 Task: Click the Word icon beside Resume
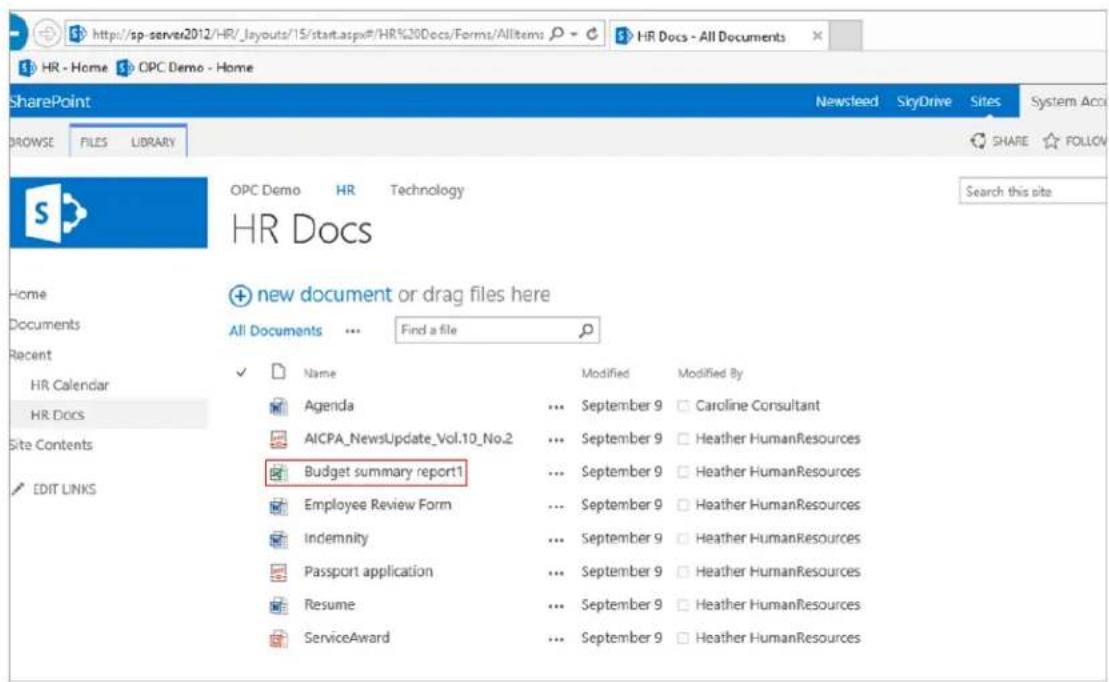pyautogui.click(x=279, y=606)
